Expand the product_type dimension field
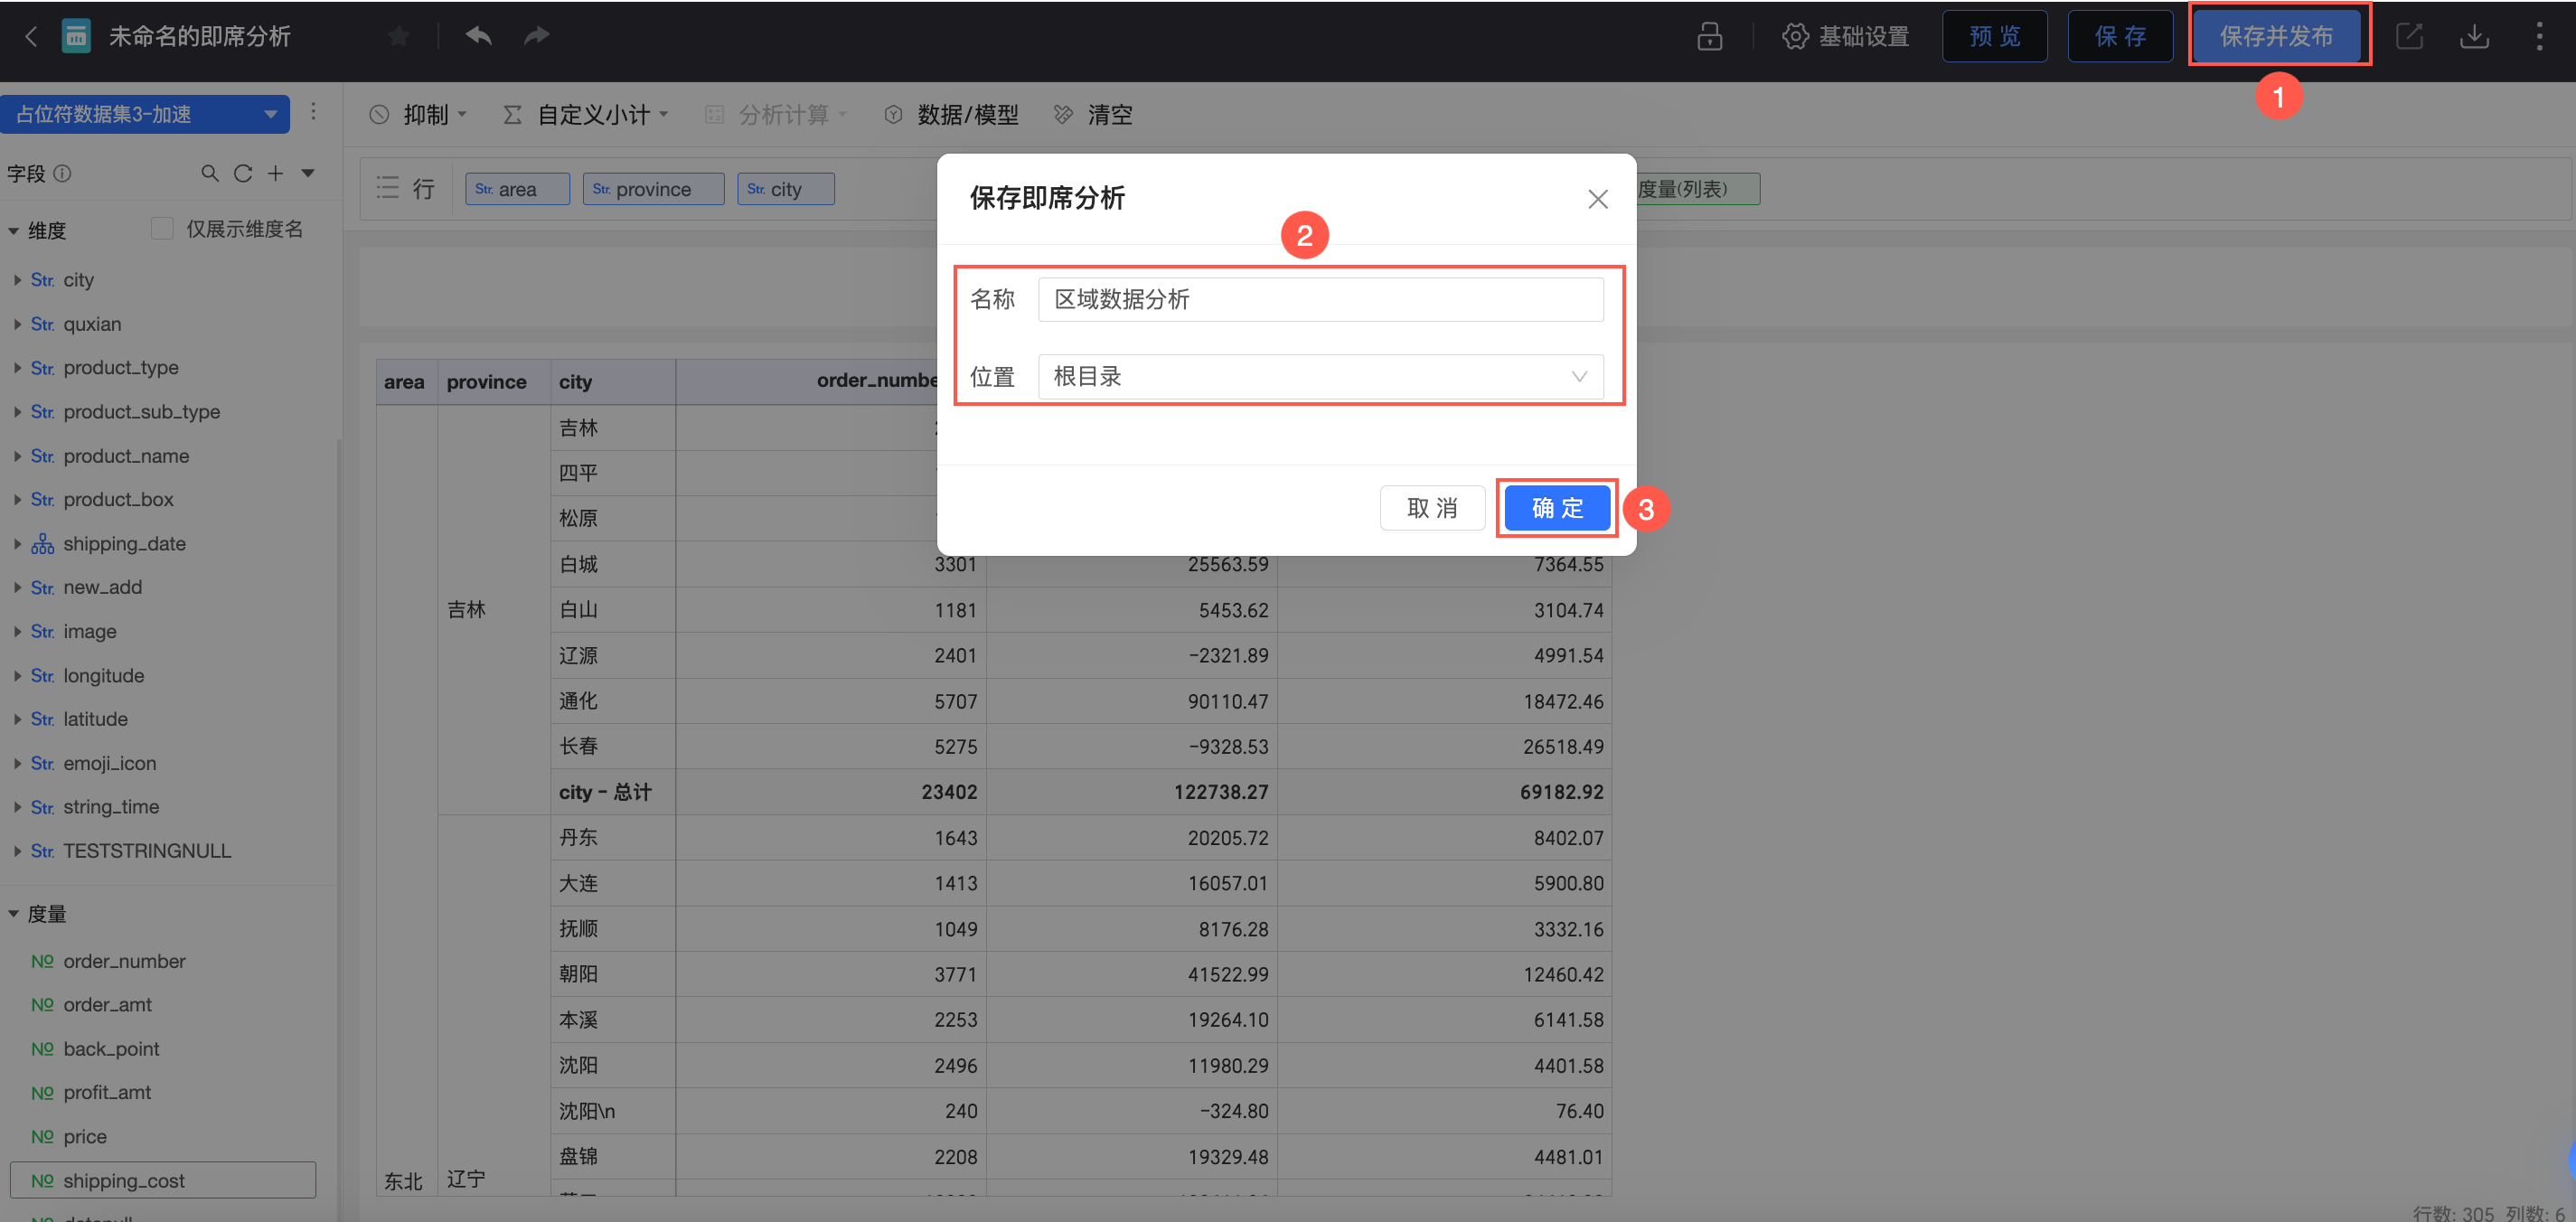Image resolution: width=2576 pixels, height=1222 pixels. tap(17, 368)
